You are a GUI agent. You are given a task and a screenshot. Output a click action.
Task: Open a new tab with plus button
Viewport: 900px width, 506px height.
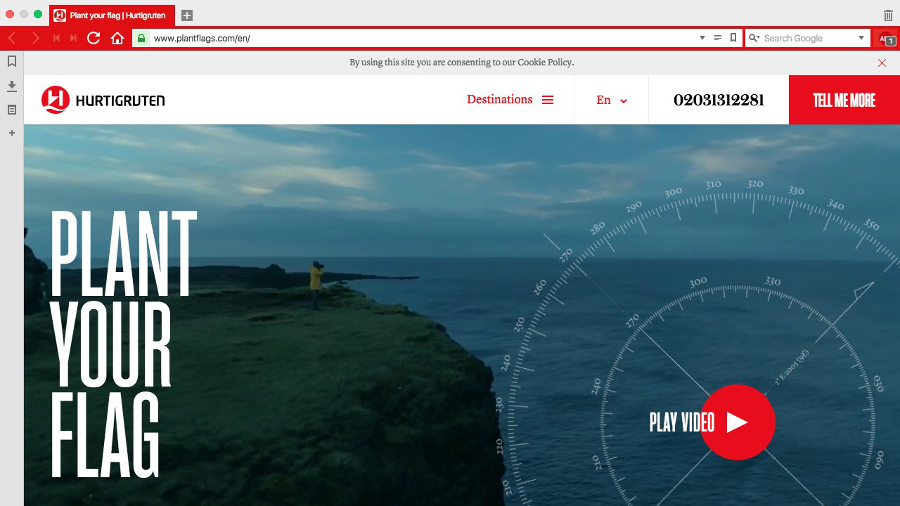[187, 15]
